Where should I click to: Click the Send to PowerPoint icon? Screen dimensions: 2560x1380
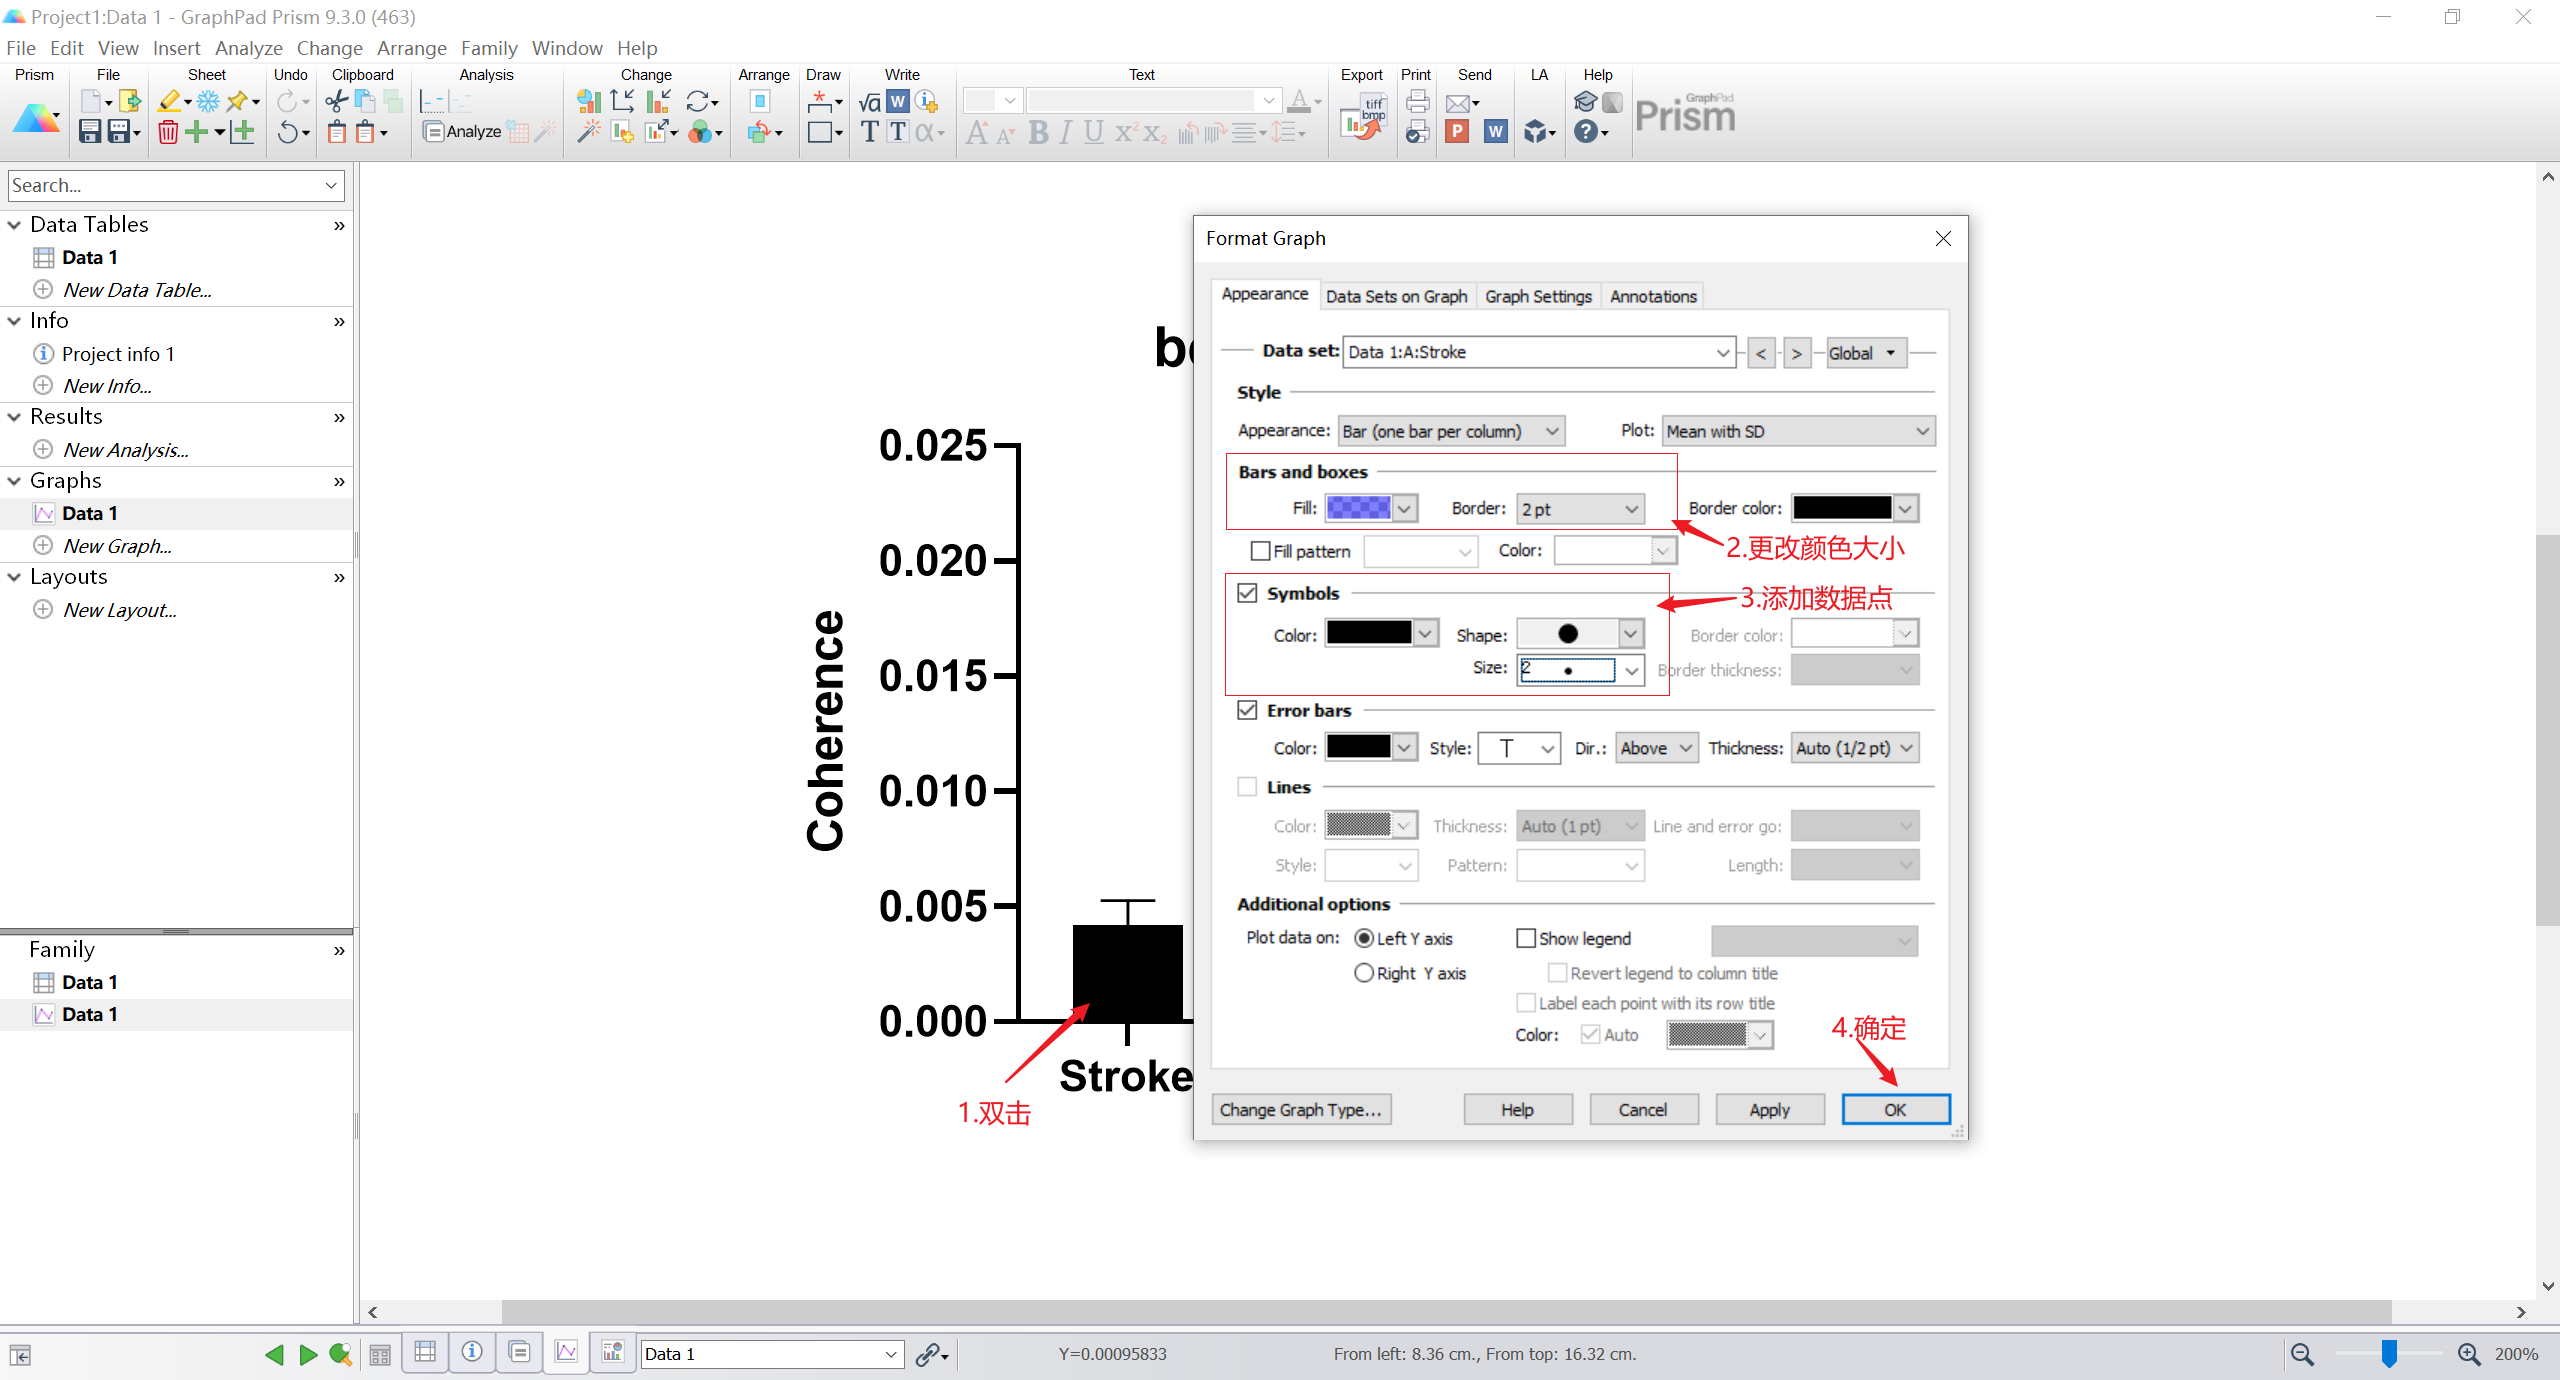(x=1457, y=132)
